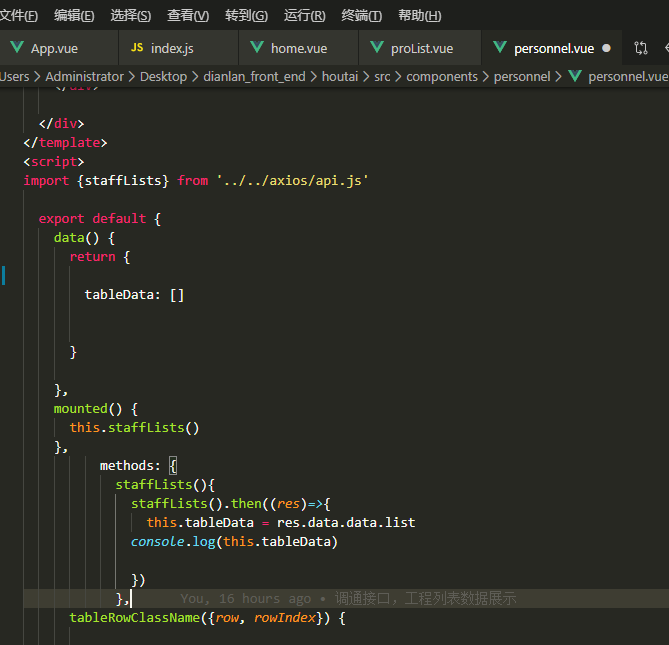
Task: Click the closing </template> tag line
Action: (x=65, y=143)
